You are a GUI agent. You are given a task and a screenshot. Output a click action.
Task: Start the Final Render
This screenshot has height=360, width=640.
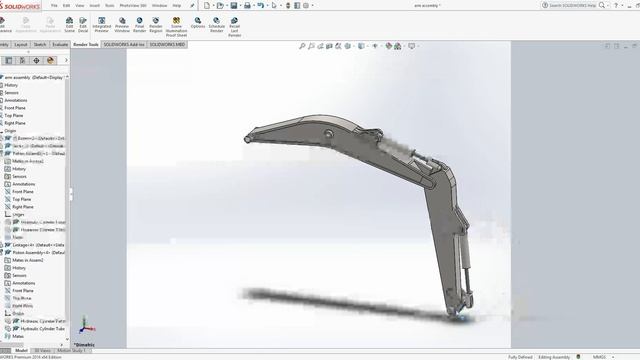pyautogui.click(x=139, y=25)
